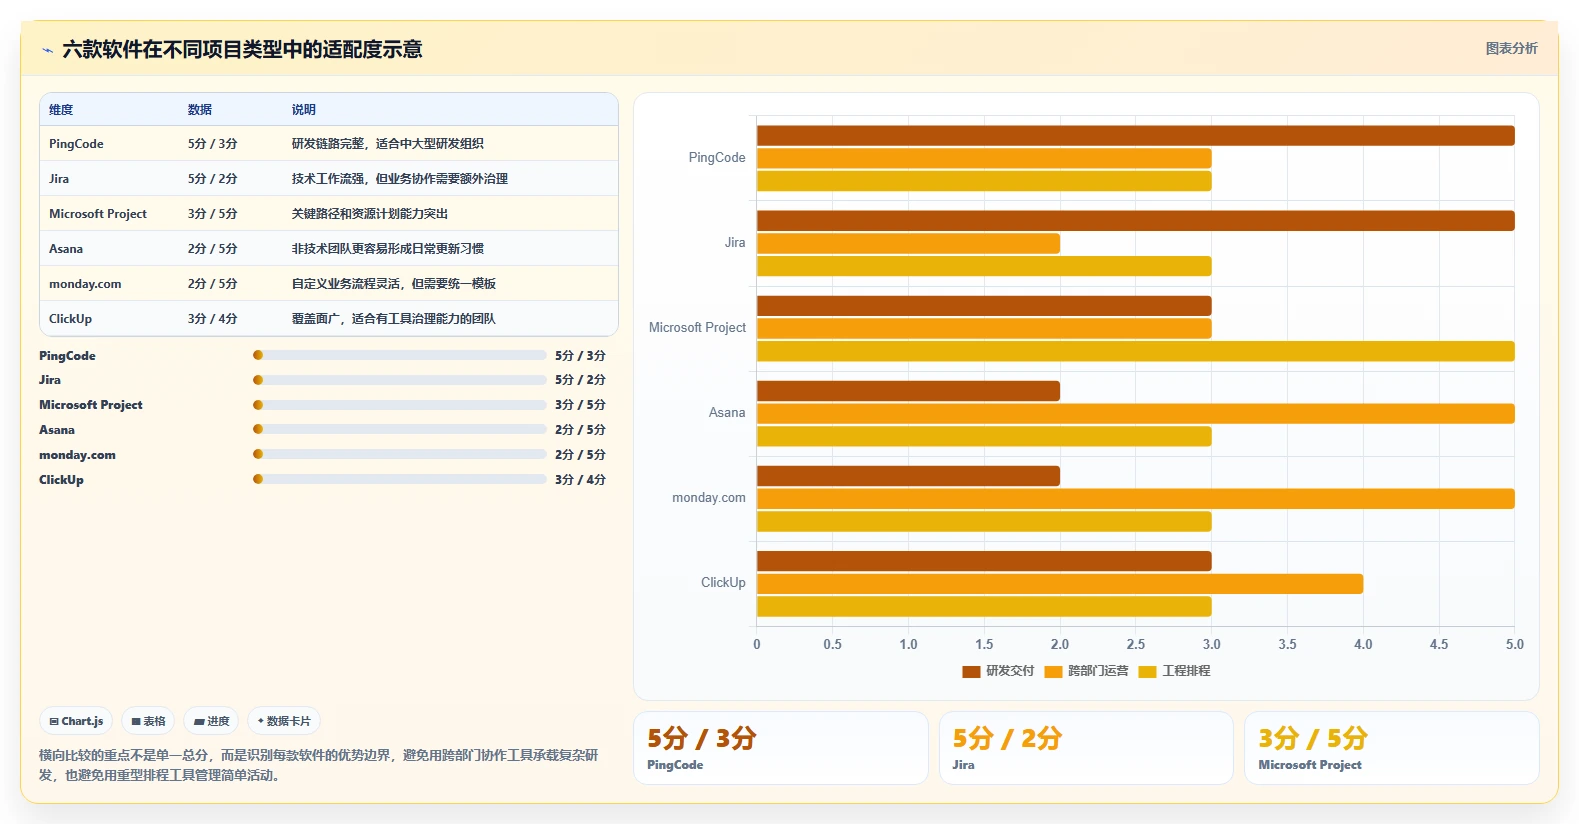Open the PingCode 5分 / 3分 data card
The width and height of the screenshot is (1579, 824).
pos(781,748)
